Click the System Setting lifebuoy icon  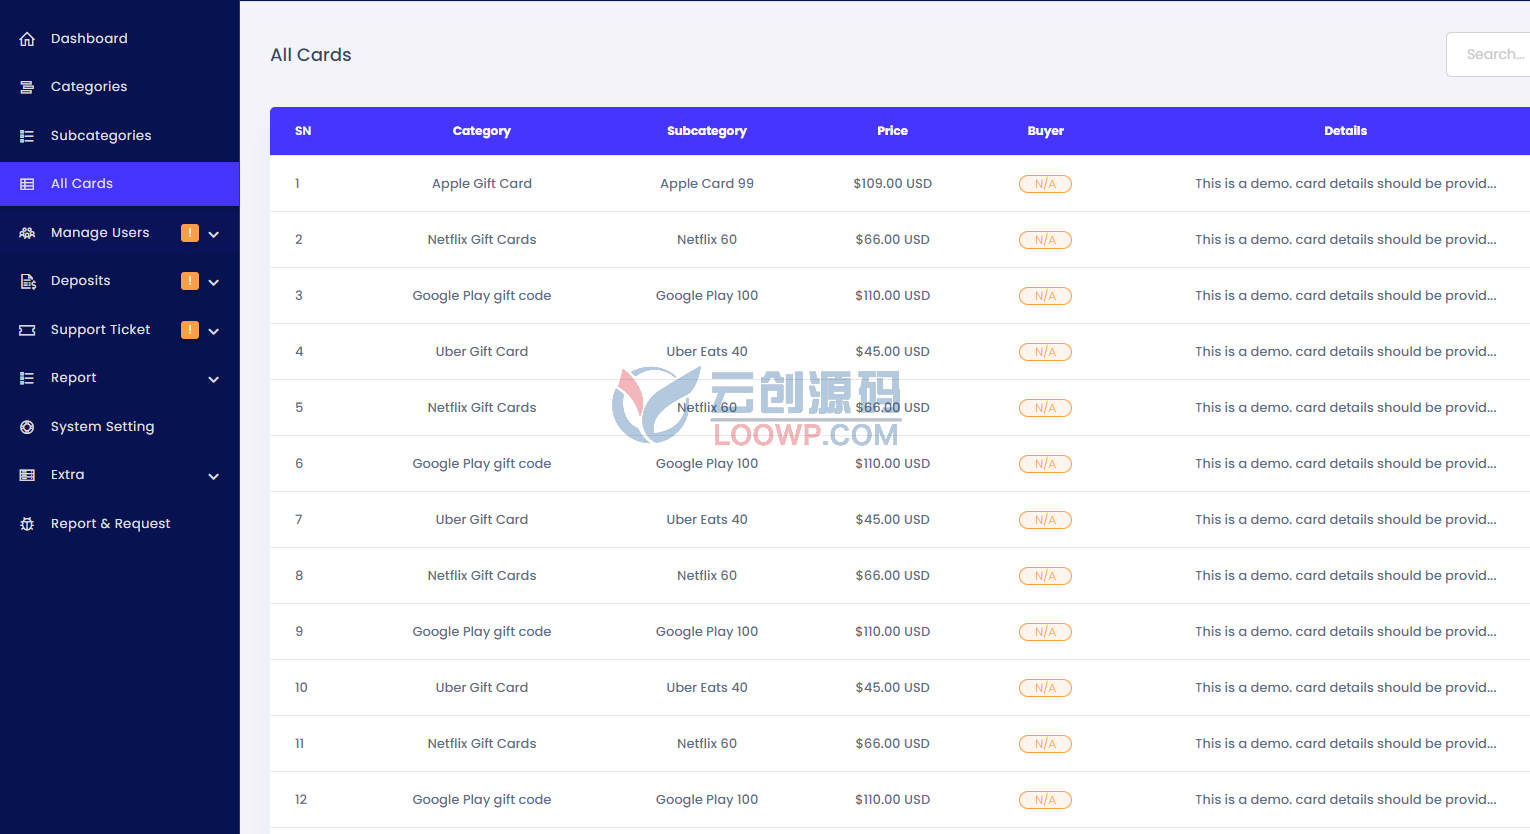[27, 427]
